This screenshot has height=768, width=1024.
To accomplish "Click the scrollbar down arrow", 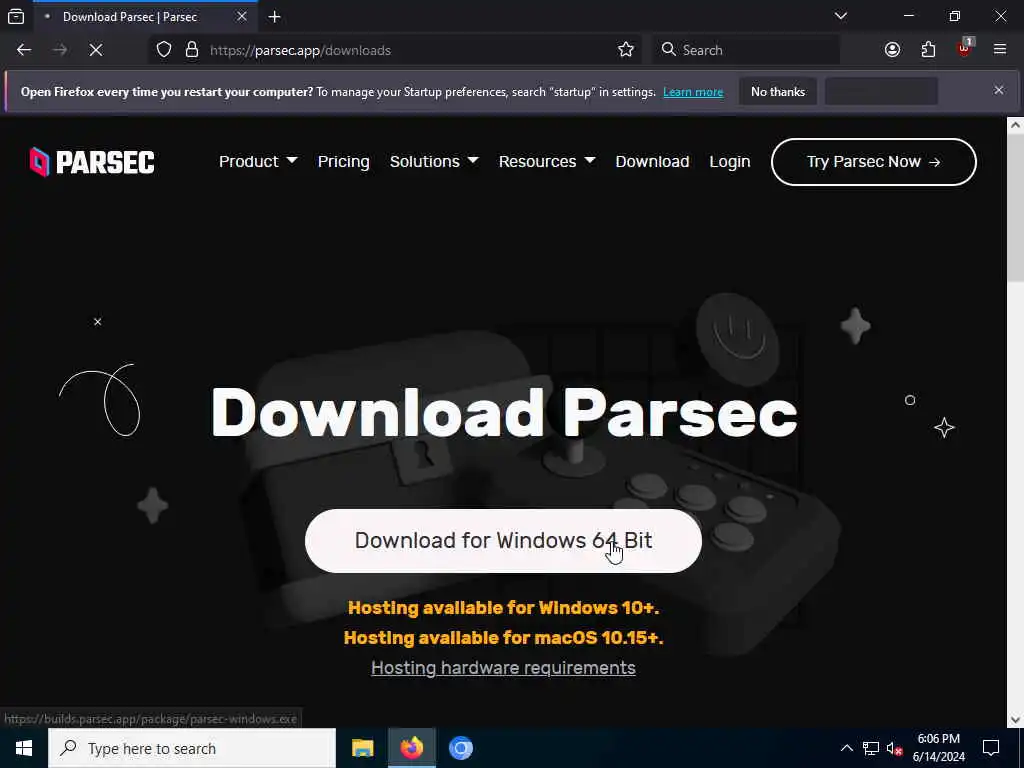I will 1015,720.
